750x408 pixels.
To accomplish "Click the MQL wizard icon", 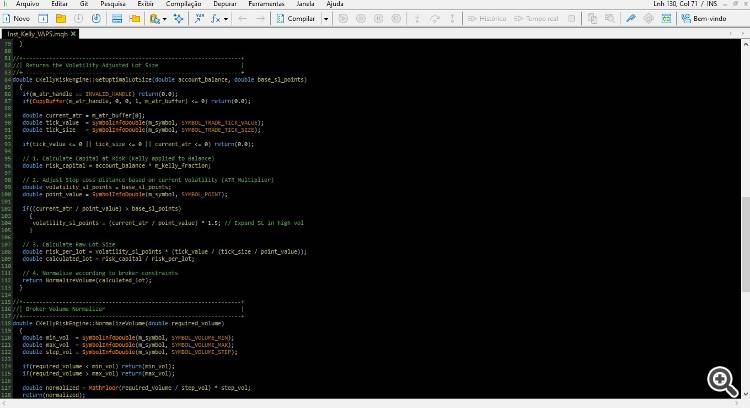I will click(x=154, y=19).
